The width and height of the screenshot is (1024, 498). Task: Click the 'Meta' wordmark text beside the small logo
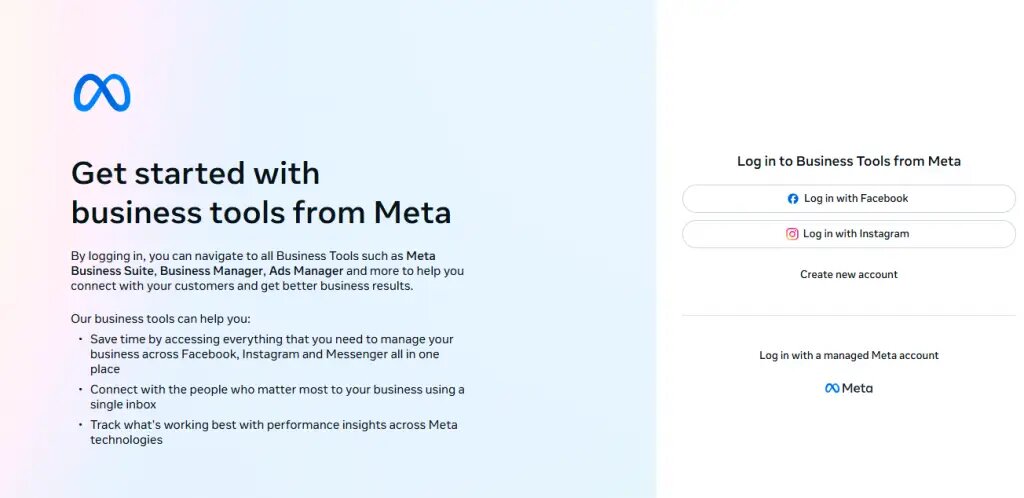coord(857,388)
